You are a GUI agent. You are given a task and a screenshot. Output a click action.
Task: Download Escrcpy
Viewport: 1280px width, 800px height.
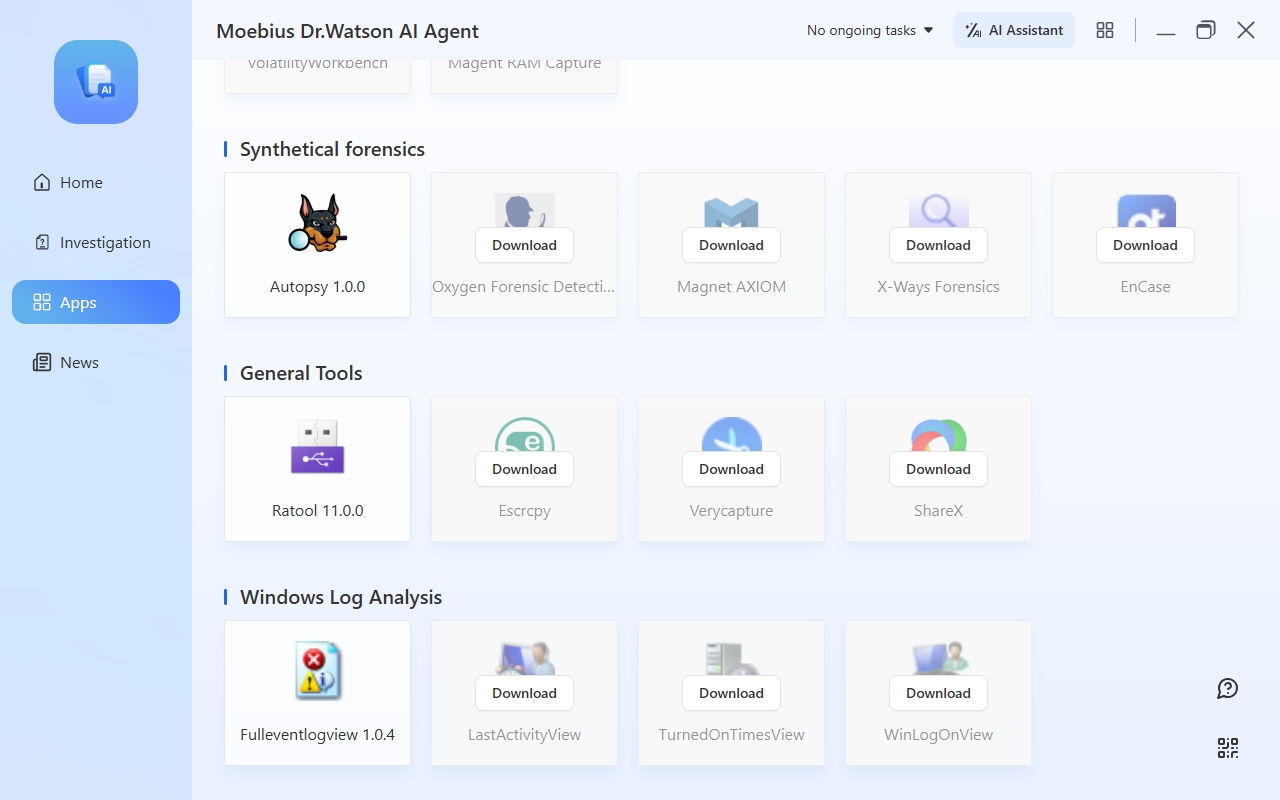[x=524, y=469]
